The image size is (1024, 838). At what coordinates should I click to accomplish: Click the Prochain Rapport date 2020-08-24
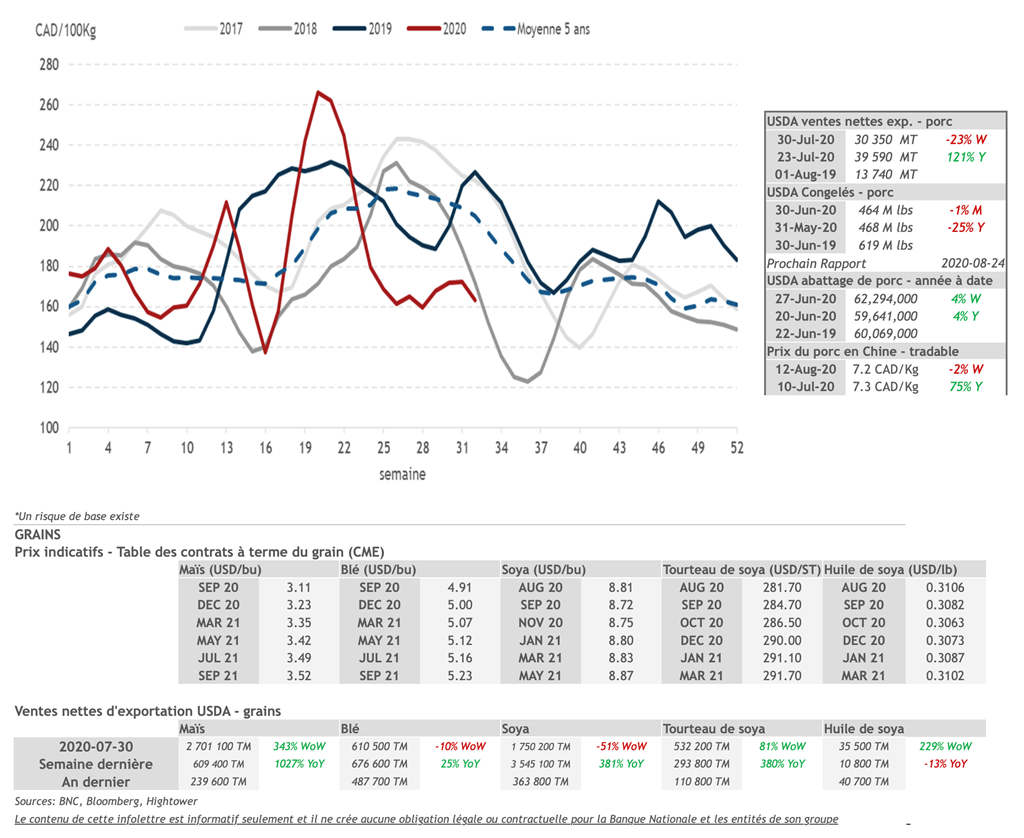click(957, 263)
